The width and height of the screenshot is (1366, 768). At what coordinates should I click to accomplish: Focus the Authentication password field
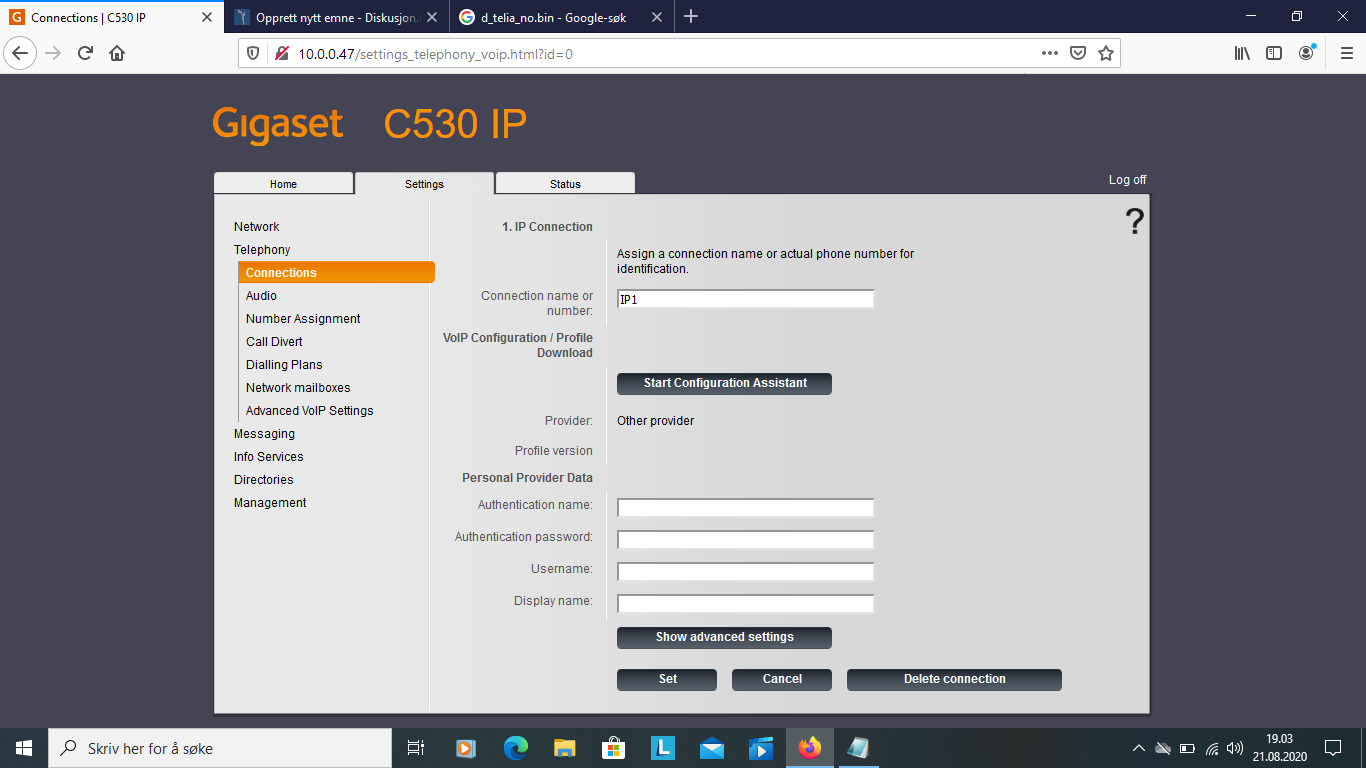pyautogui.click(x=746, y=540)
